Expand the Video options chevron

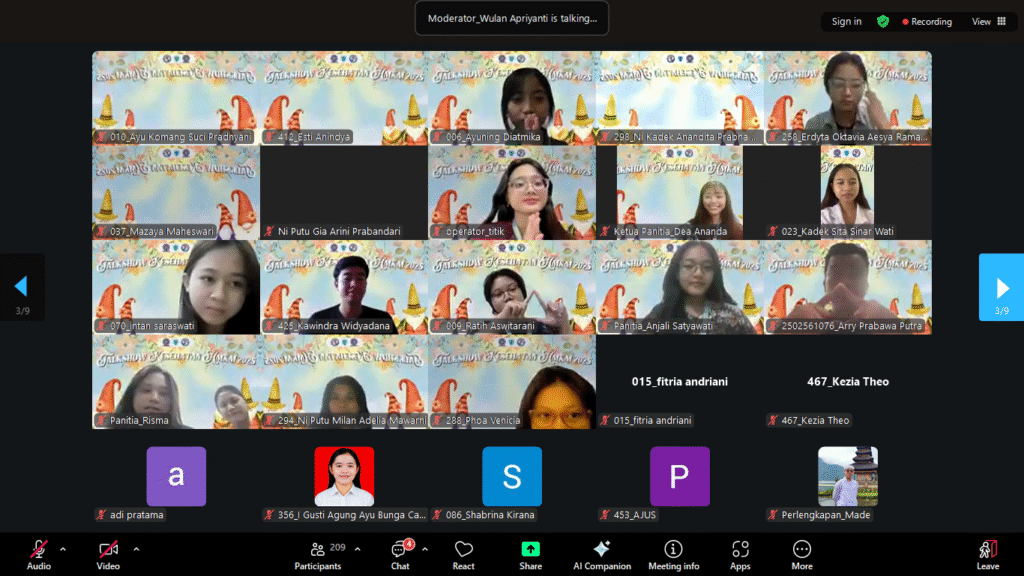135,548
